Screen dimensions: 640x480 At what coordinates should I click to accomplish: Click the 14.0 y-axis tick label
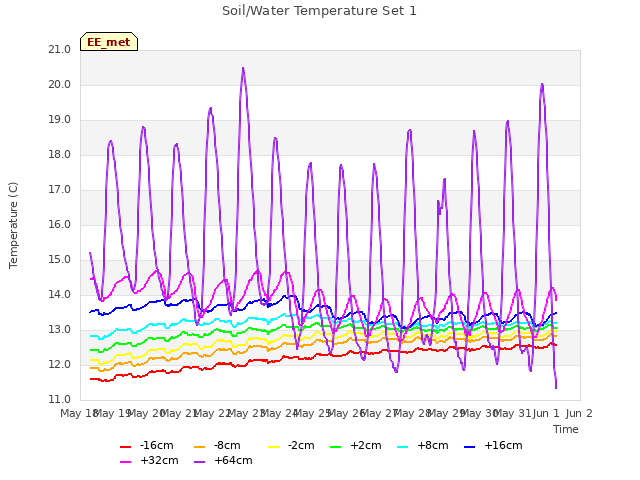[x=60, y=295]
